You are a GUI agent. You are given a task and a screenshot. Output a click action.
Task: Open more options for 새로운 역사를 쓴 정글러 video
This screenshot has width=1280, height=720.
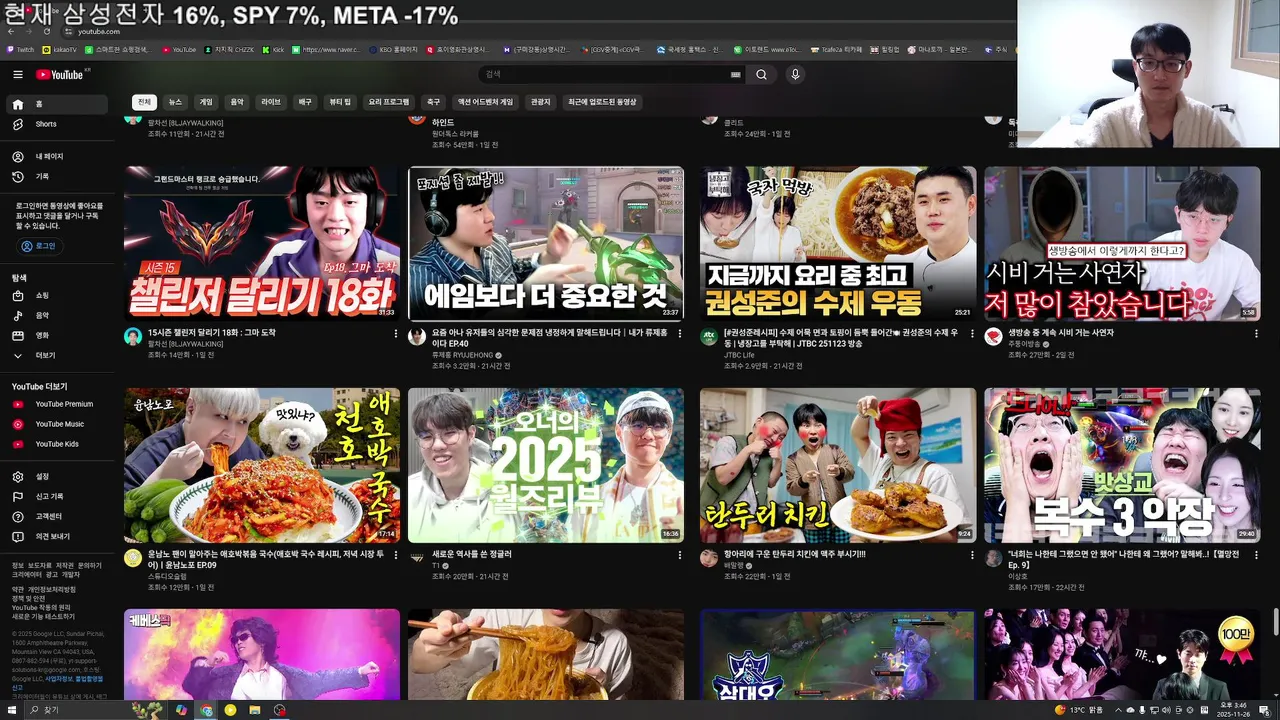click(x=680, y=554)
